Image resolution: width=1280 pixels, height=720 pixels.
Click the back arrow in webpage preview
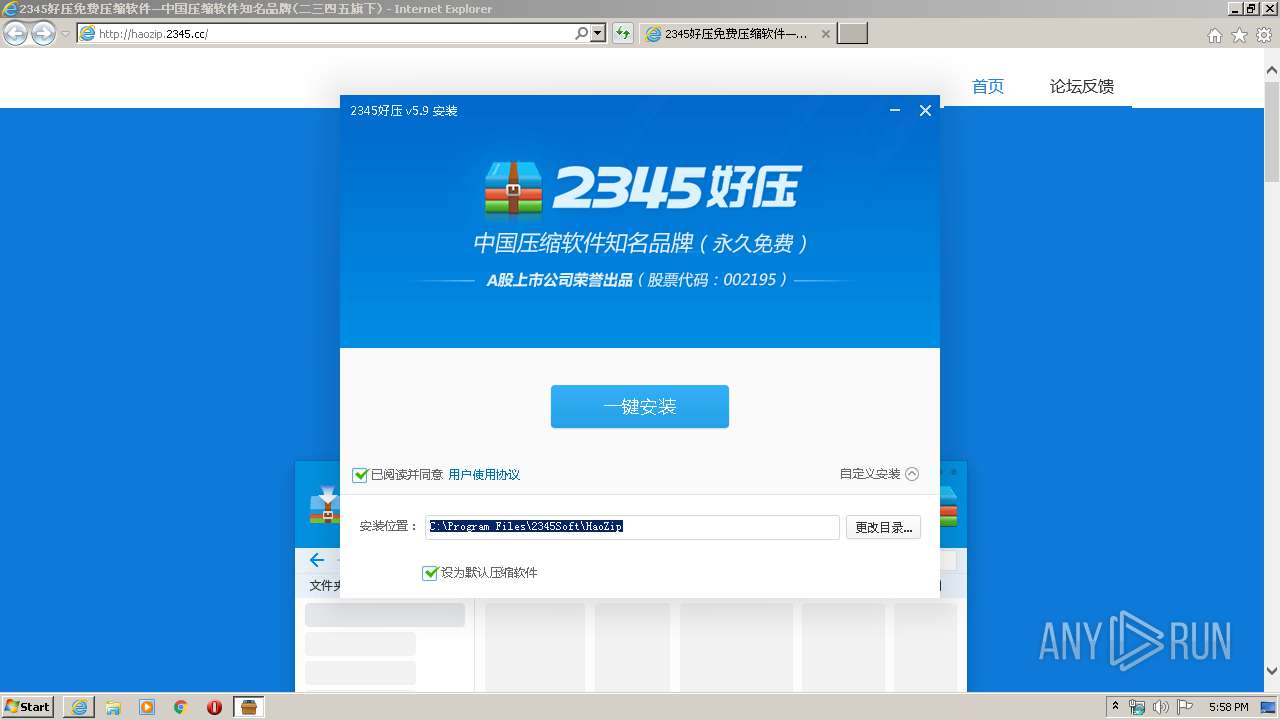point(317,560)
